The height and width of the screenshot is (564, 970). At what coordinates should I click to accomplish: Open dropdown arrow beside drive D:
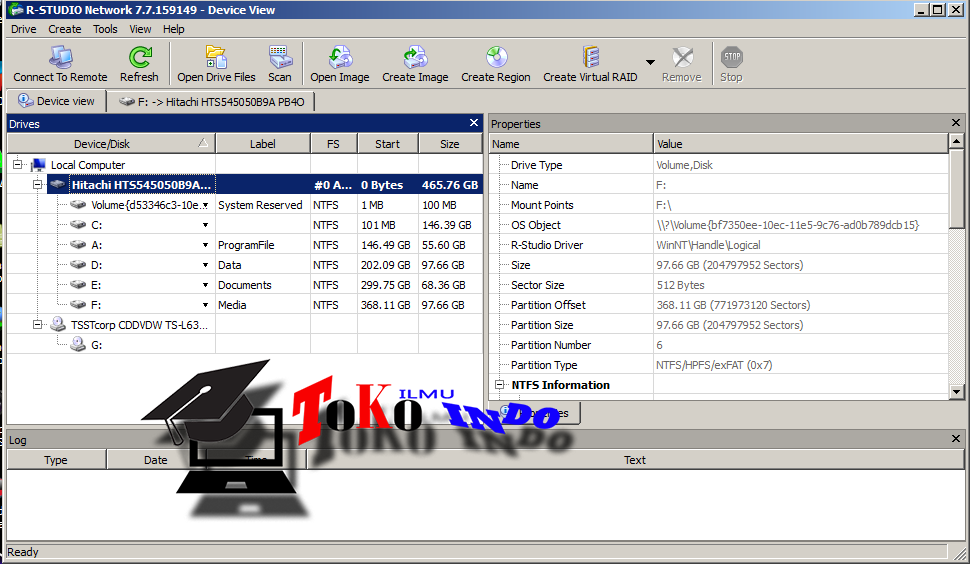tap(205, 265)
